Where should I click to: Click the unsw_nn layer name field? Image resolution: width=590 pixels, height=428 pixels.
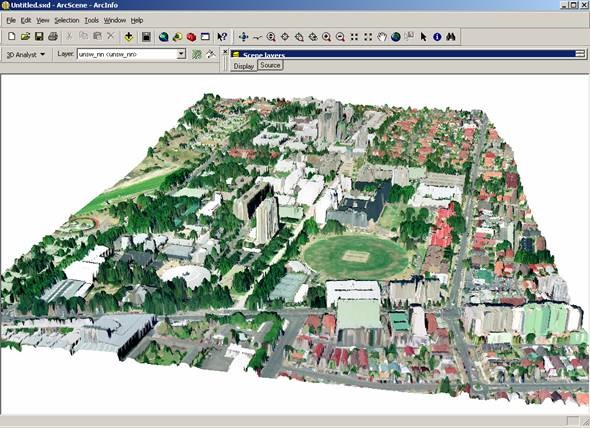[x=127, y=54]
